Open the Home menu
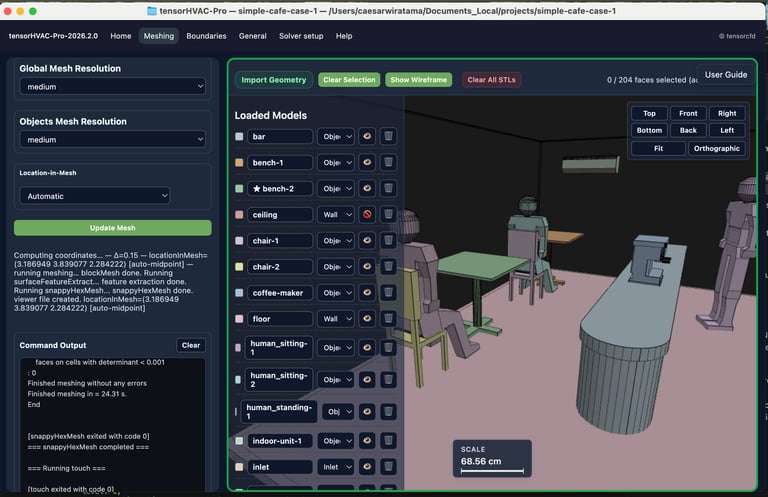768x497 pixels. click(121, 36)
